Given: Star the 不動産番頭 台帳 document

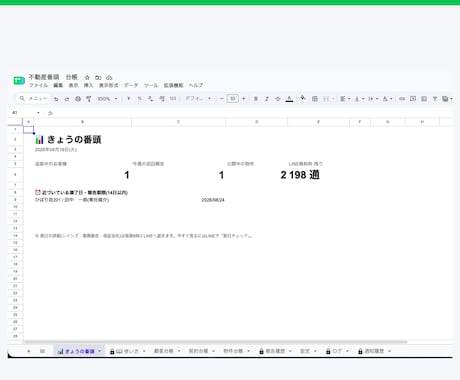Looking at the screenshot, I should pyautogui.click(x=87, y=77).
